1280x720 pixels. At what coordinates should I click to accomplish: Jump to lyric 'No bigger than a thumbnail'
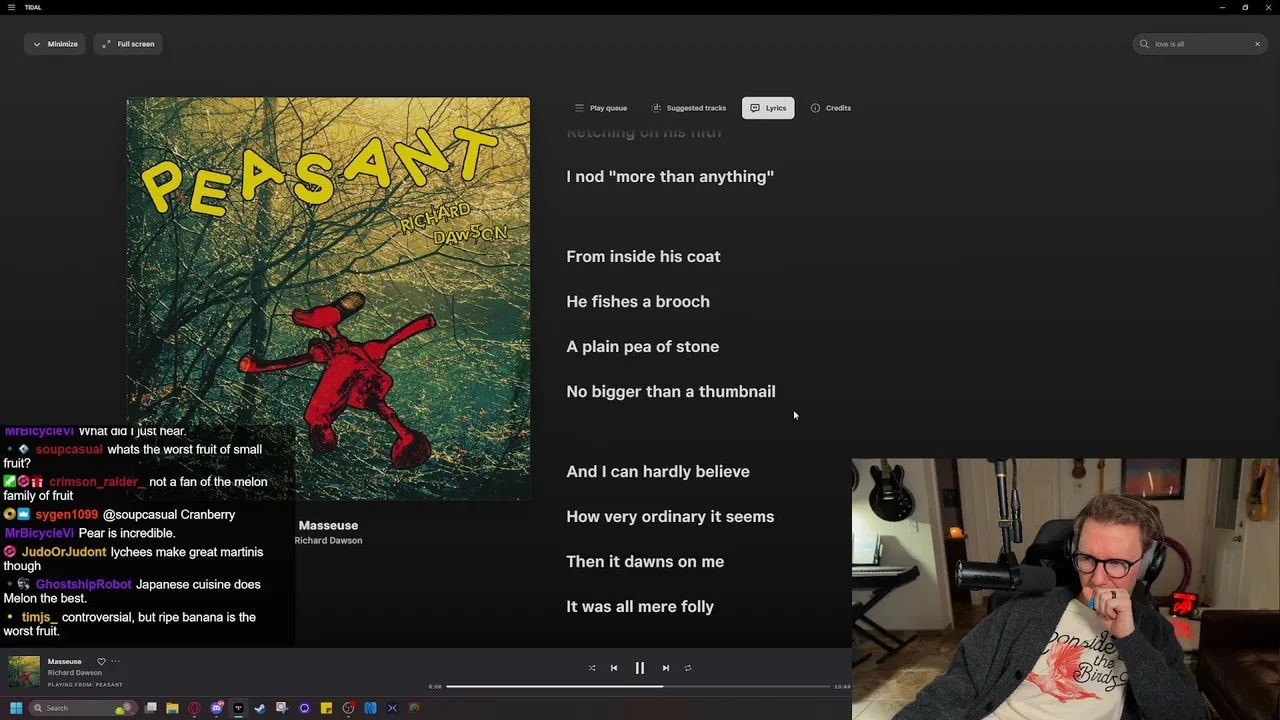671,392
